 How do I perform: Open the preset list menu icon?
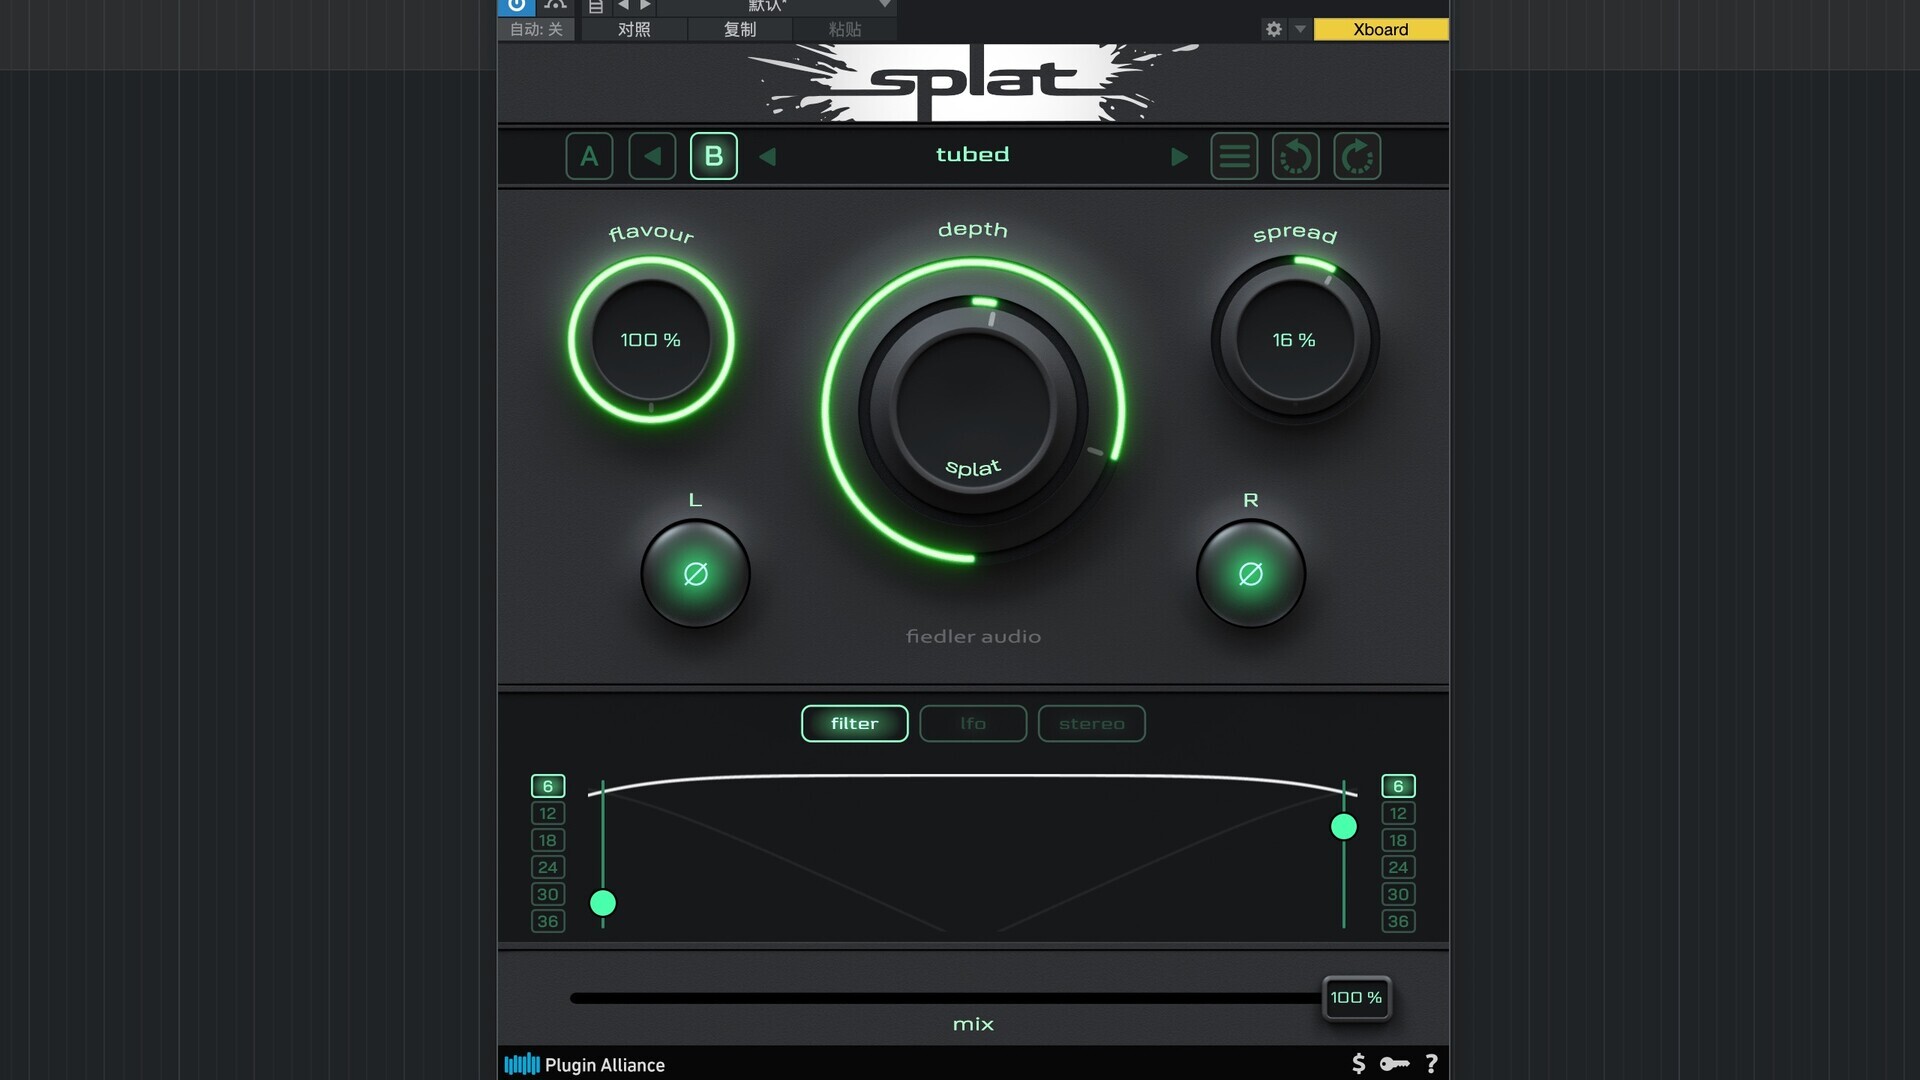[1234, 156]
